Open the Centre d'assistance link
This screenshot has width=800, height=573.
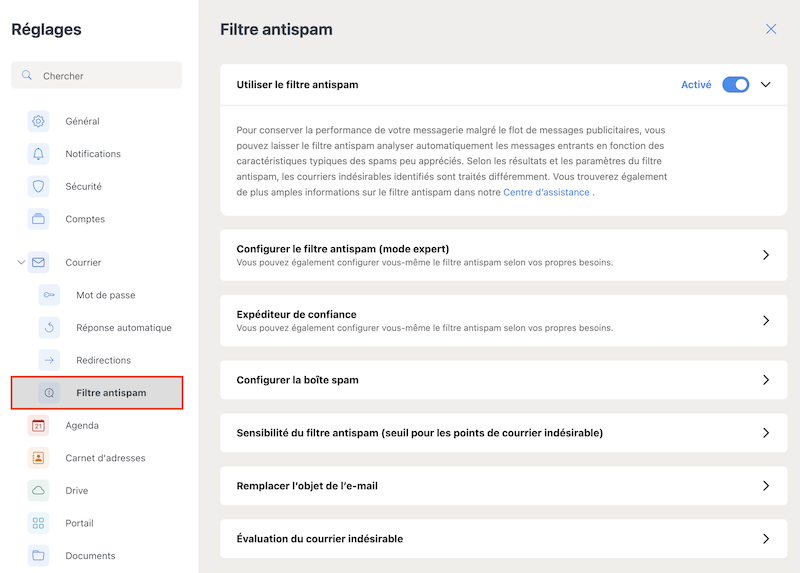[x=546, y=192]
